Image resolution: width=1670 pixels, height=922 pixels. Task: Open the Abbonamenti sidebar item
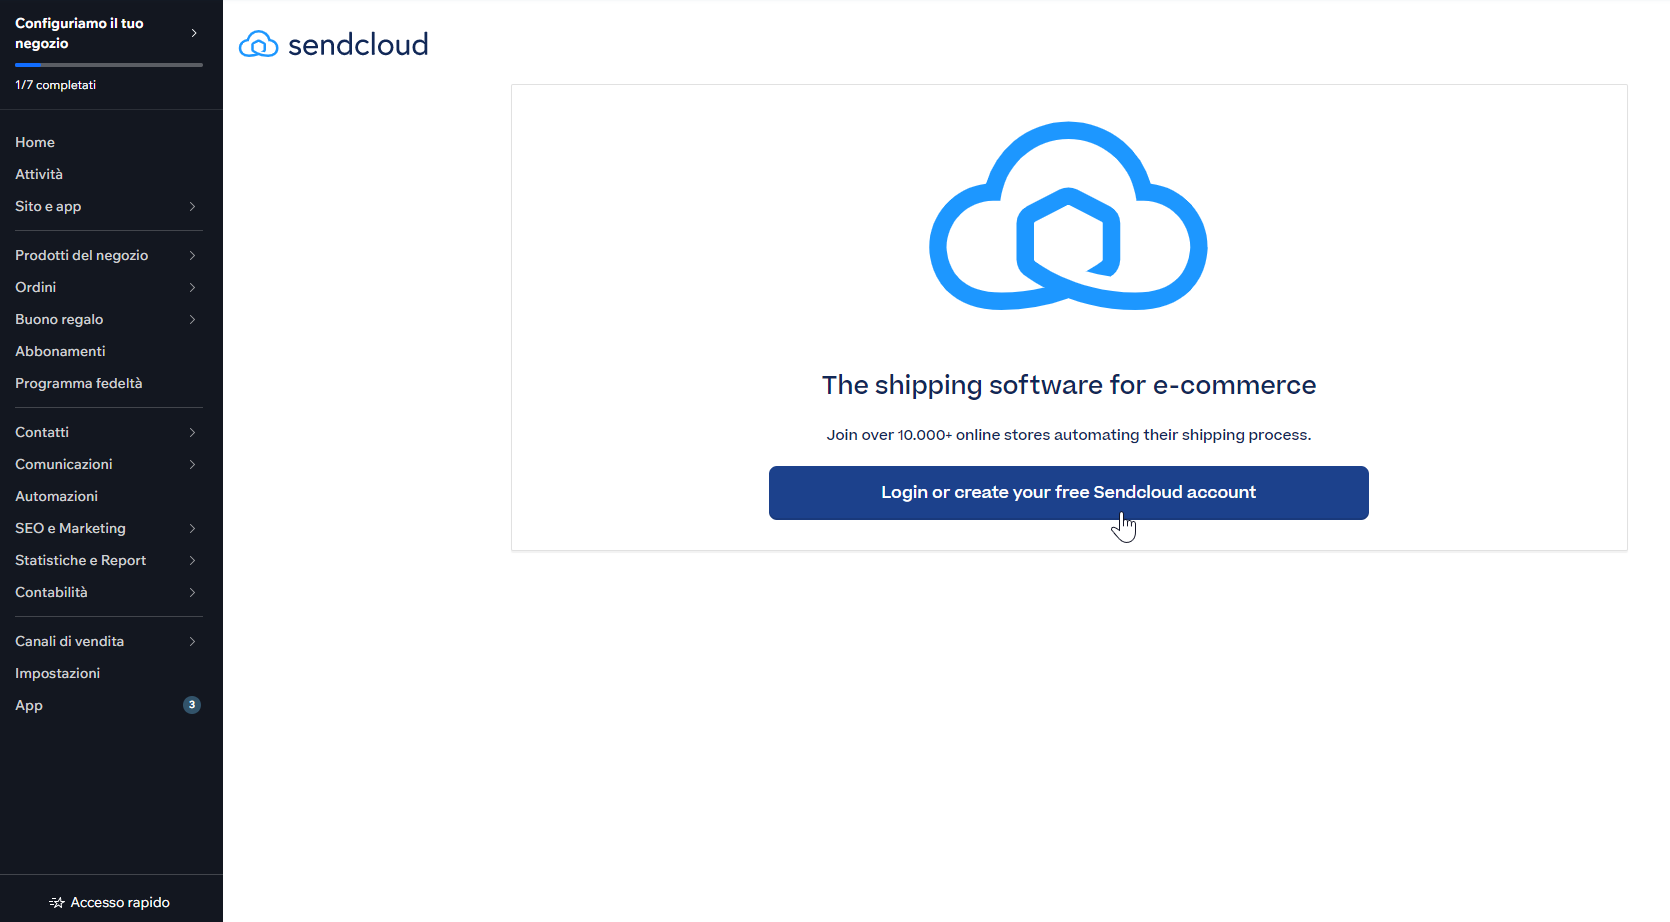click(60, 351)
